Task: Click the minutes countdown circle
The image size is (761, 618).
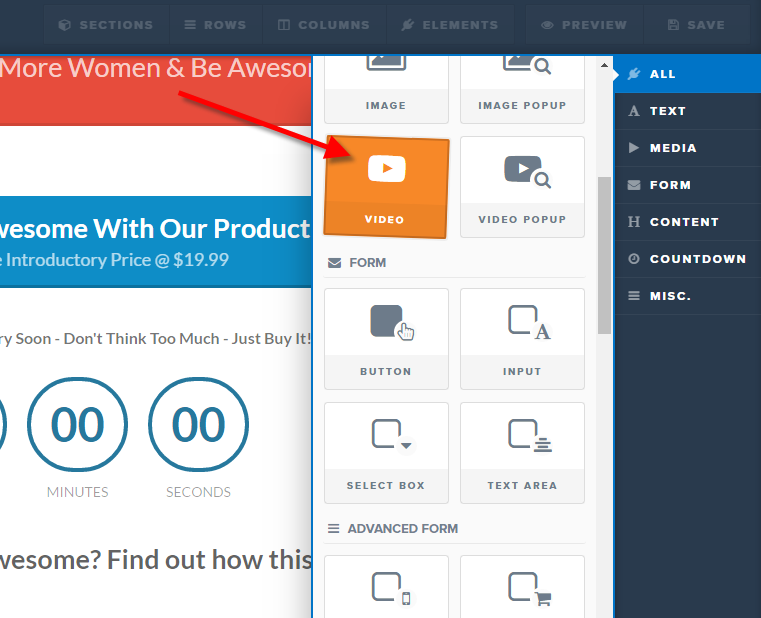Action: click(x=78, y=425)
